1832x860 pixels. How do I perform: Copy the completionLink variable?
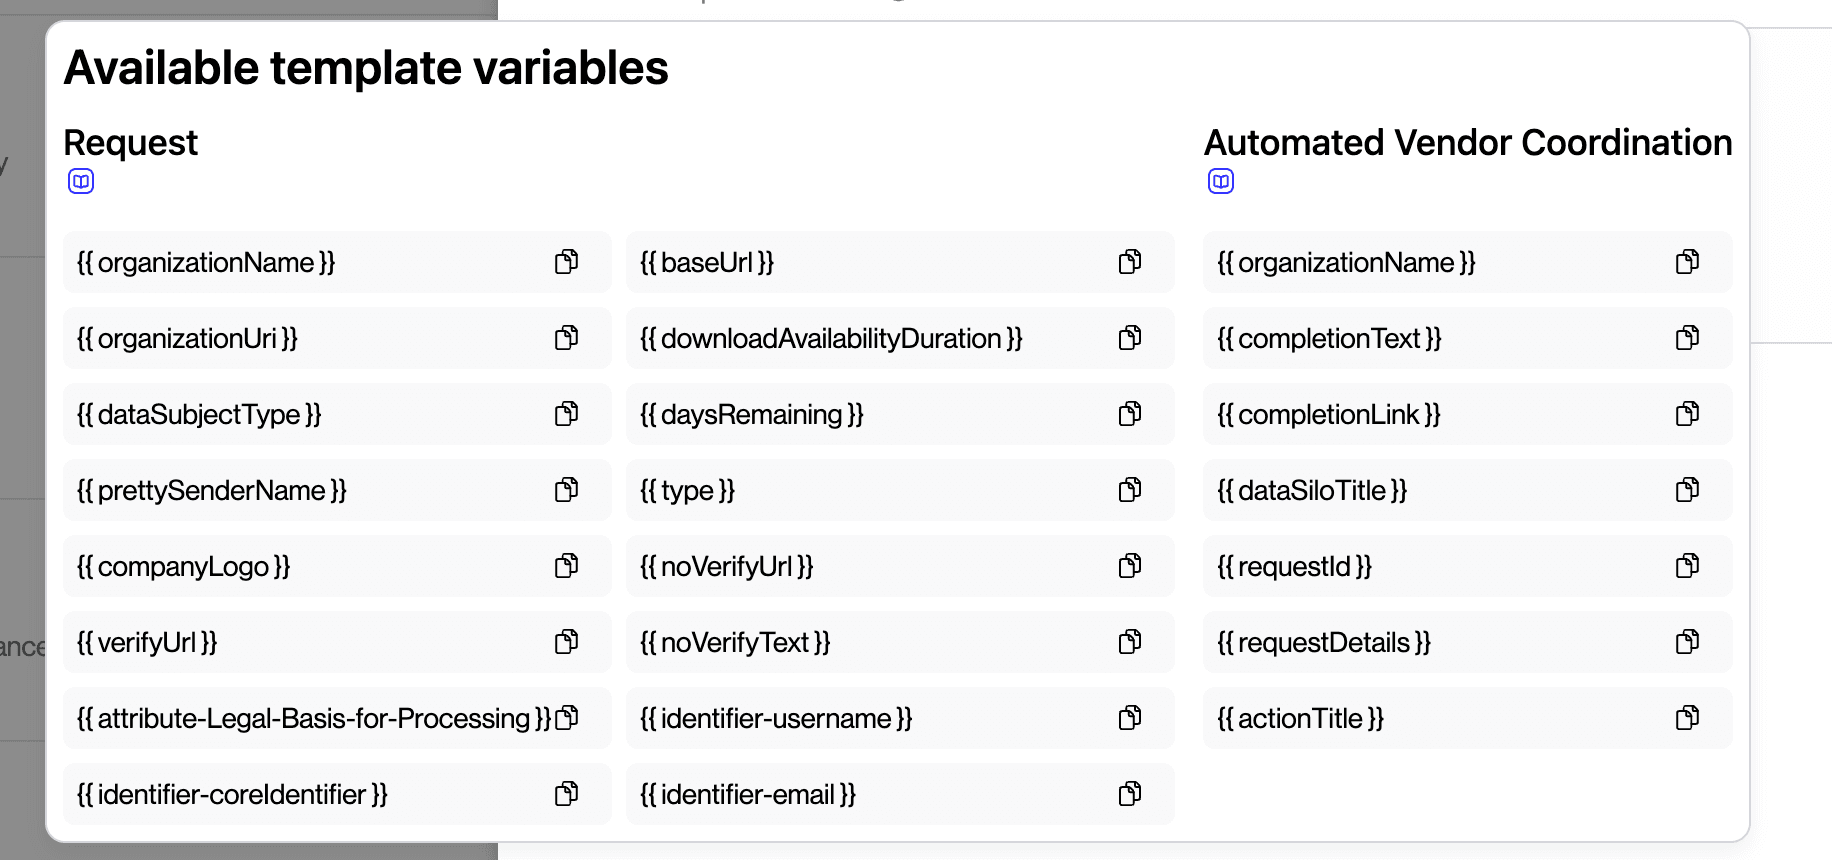[x=1687, y=414]
